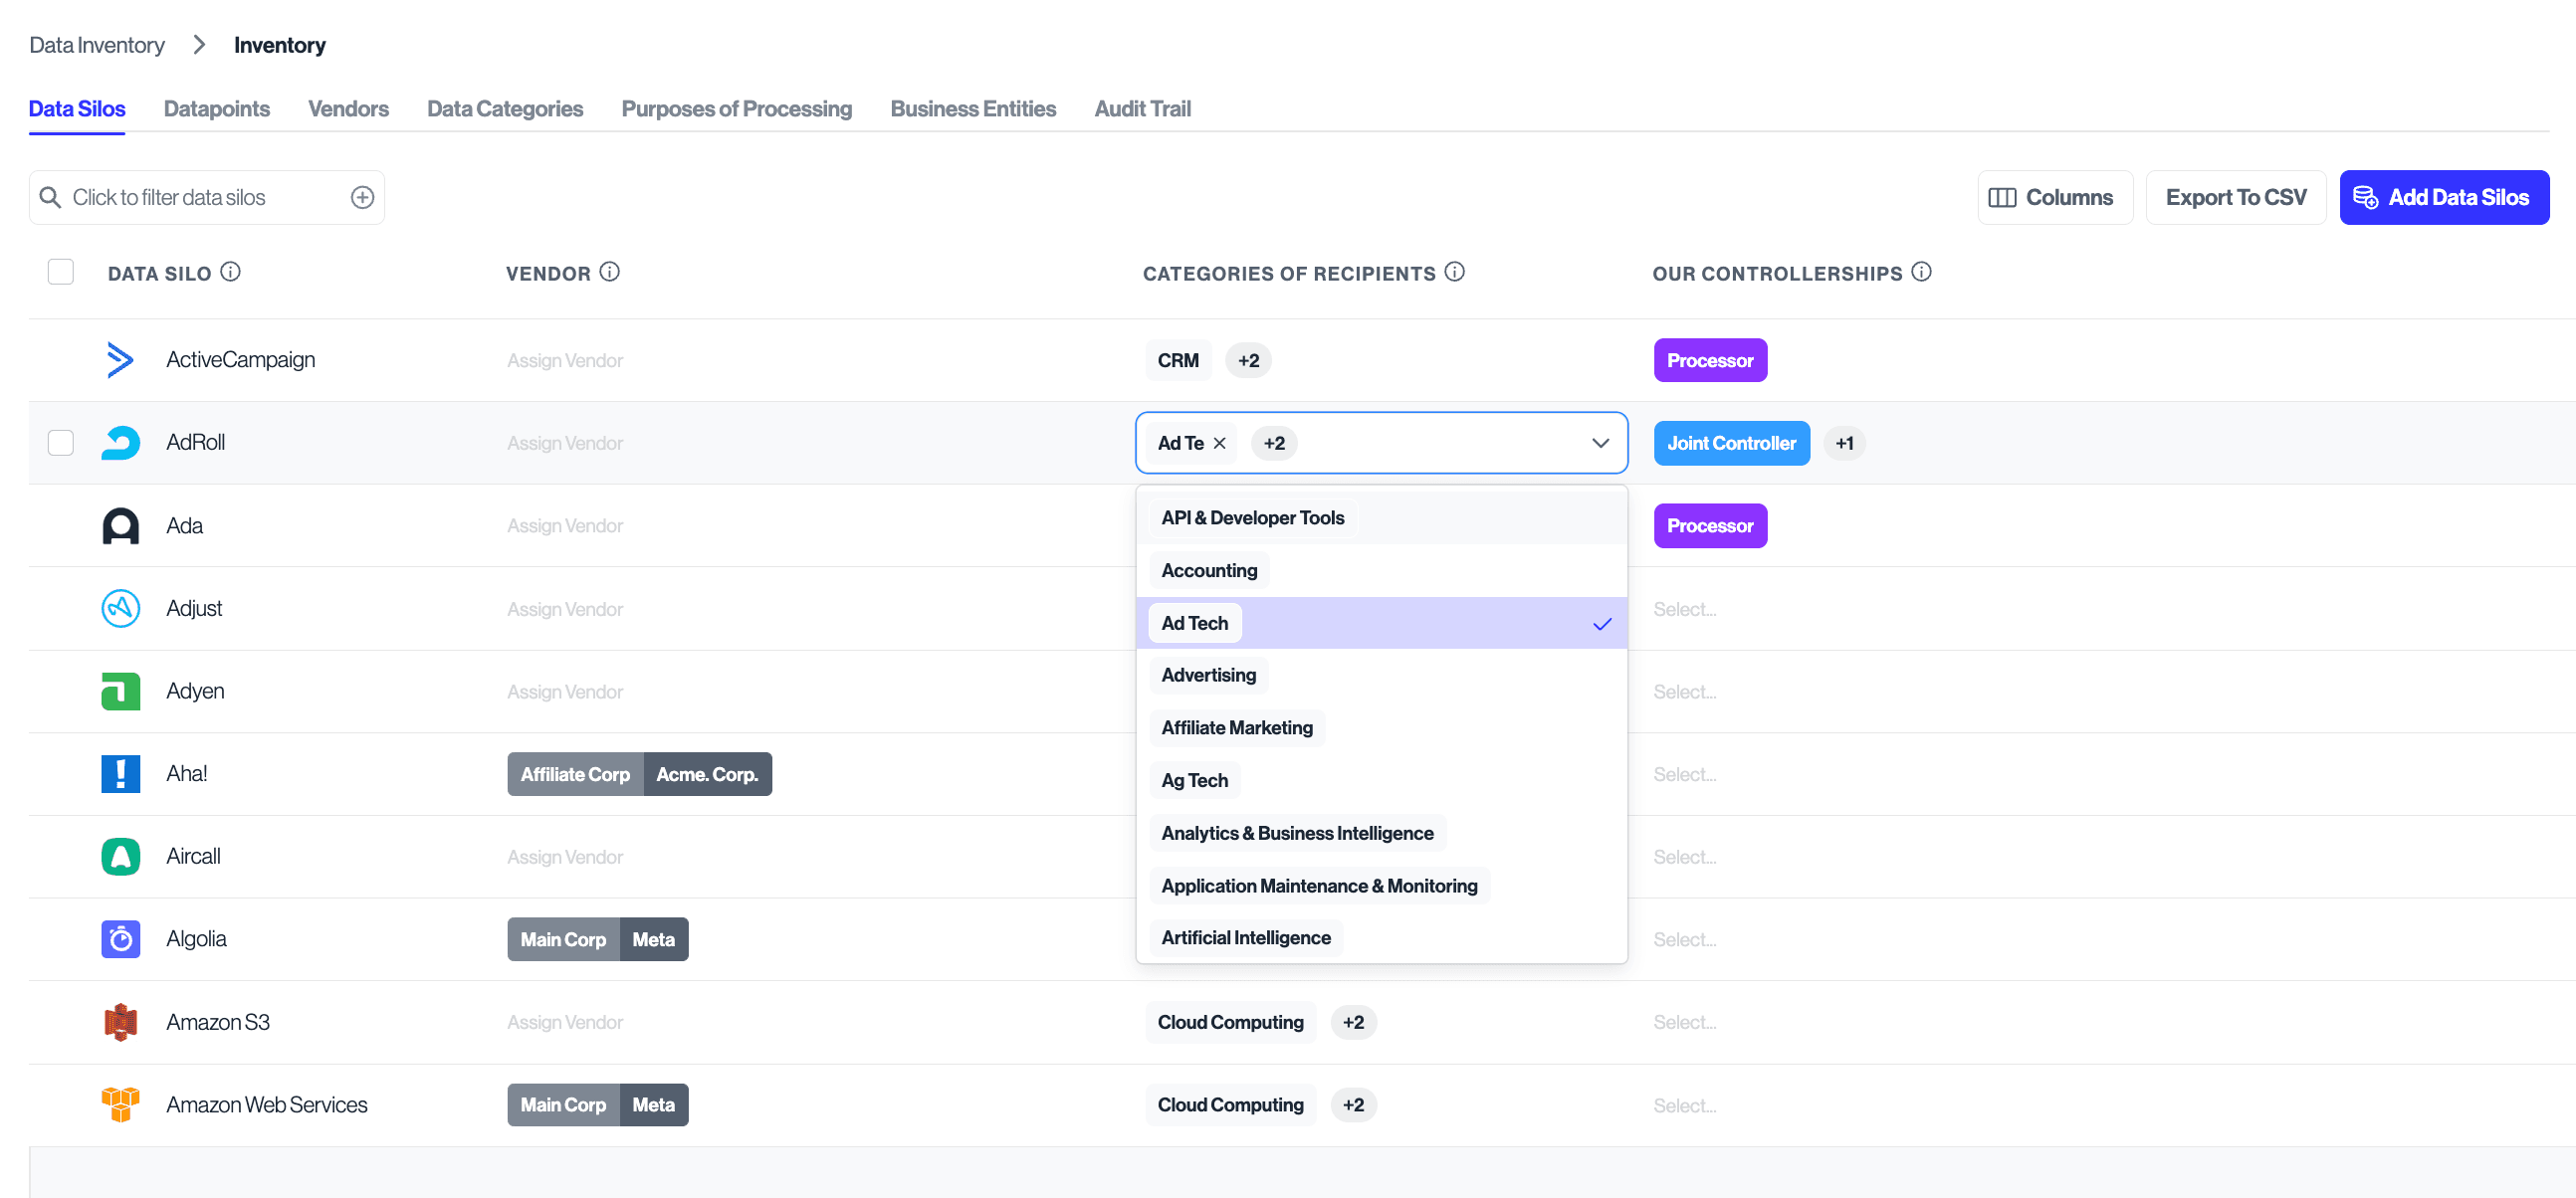Click the Algolia logo icon
This screenshot has height=1198, width=2576.
120,939
